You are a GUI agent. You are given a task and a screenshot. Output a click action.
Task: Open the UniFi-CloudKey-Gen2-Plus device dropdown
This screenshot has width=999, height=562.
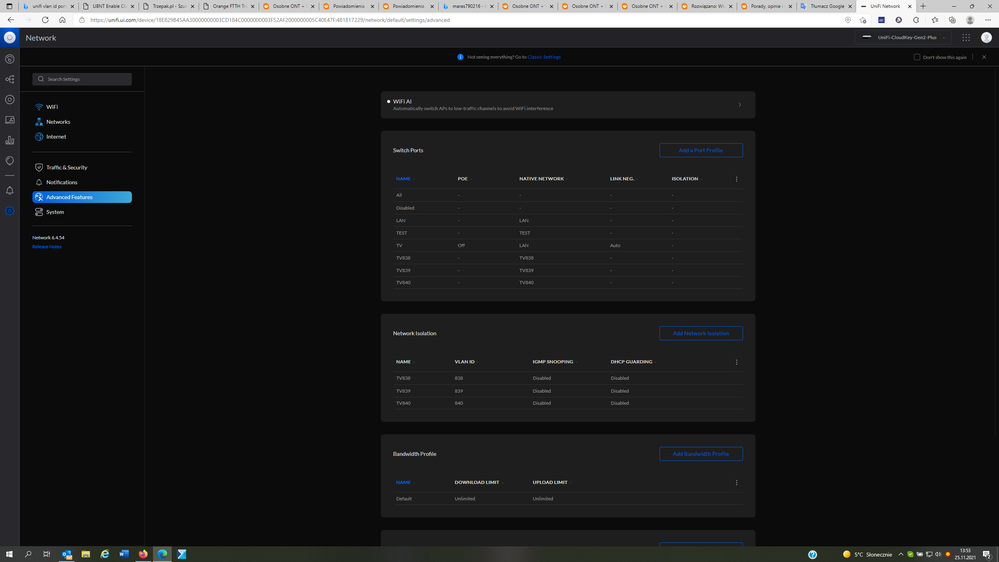coord(906,38)
